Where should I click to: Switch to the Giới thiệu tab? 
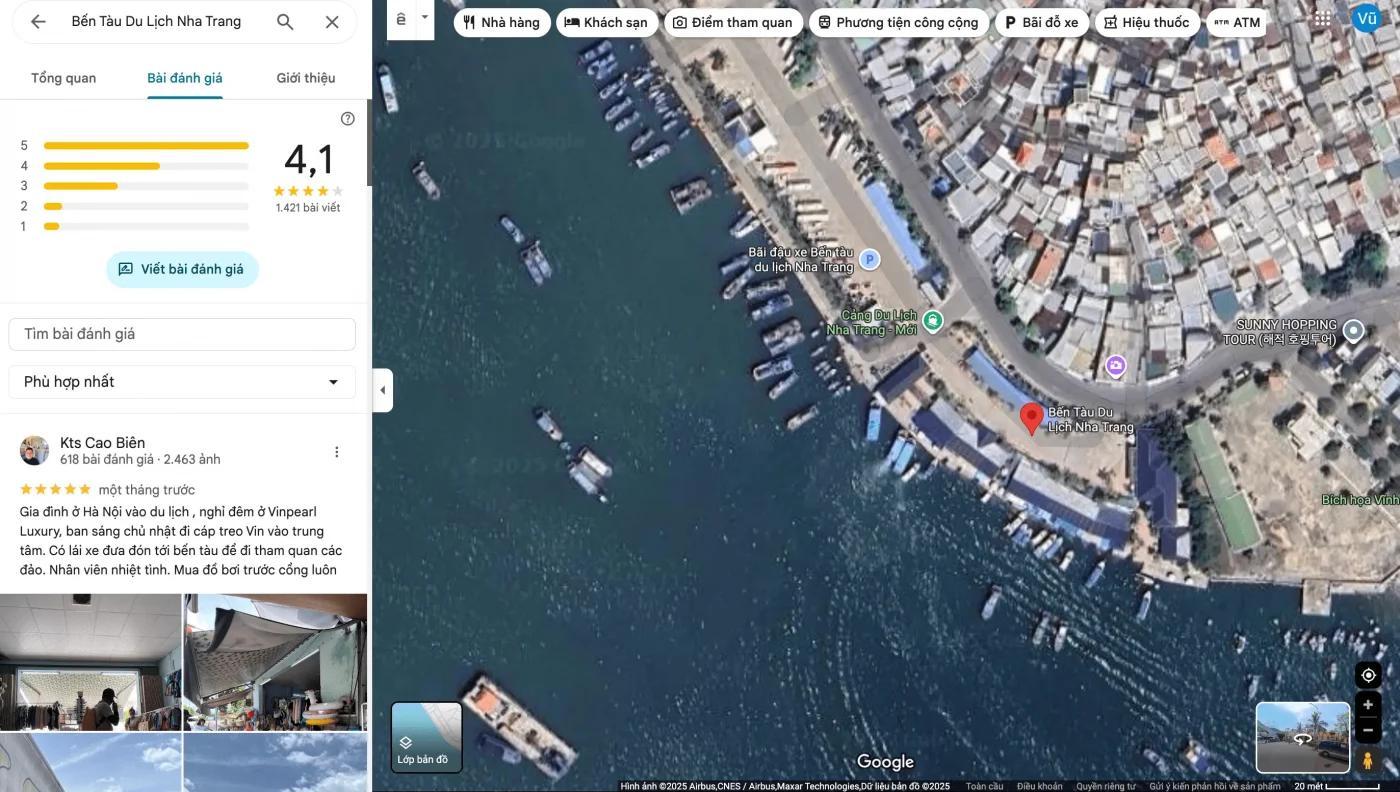tap(306, 78)
